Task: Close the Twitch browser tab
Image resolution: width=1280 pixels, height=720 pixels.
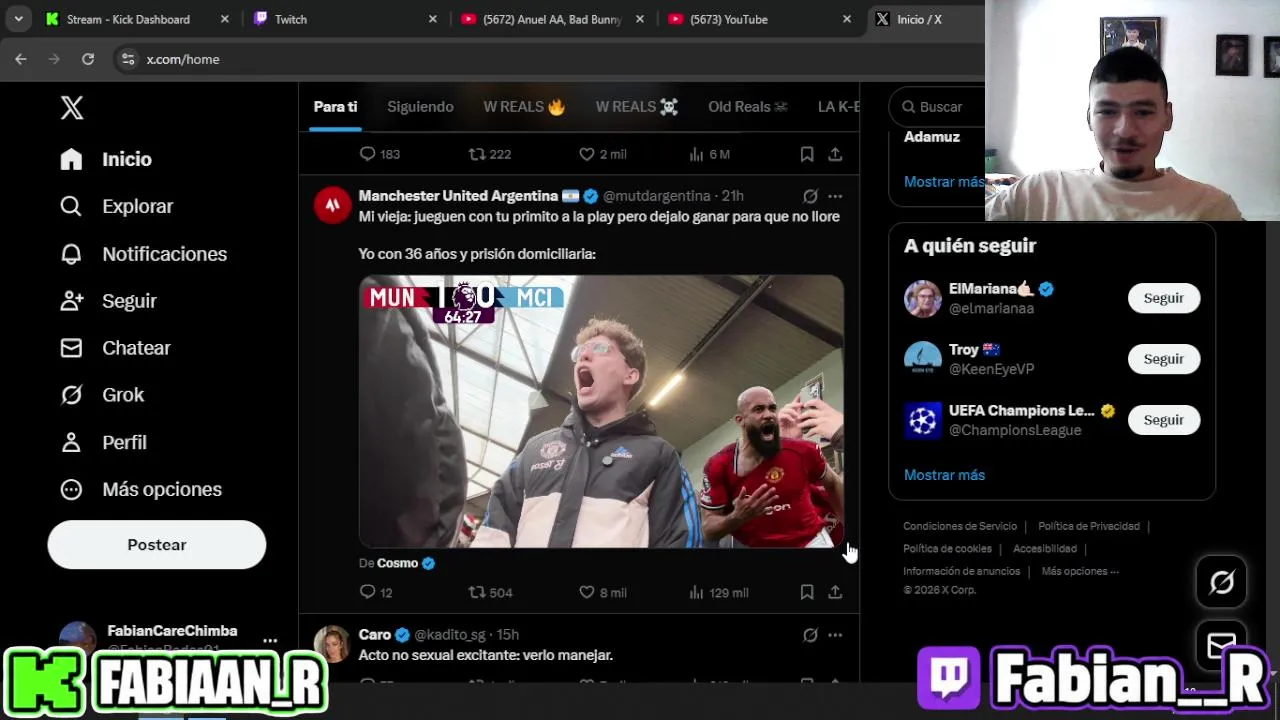Action: pos(433,19)
